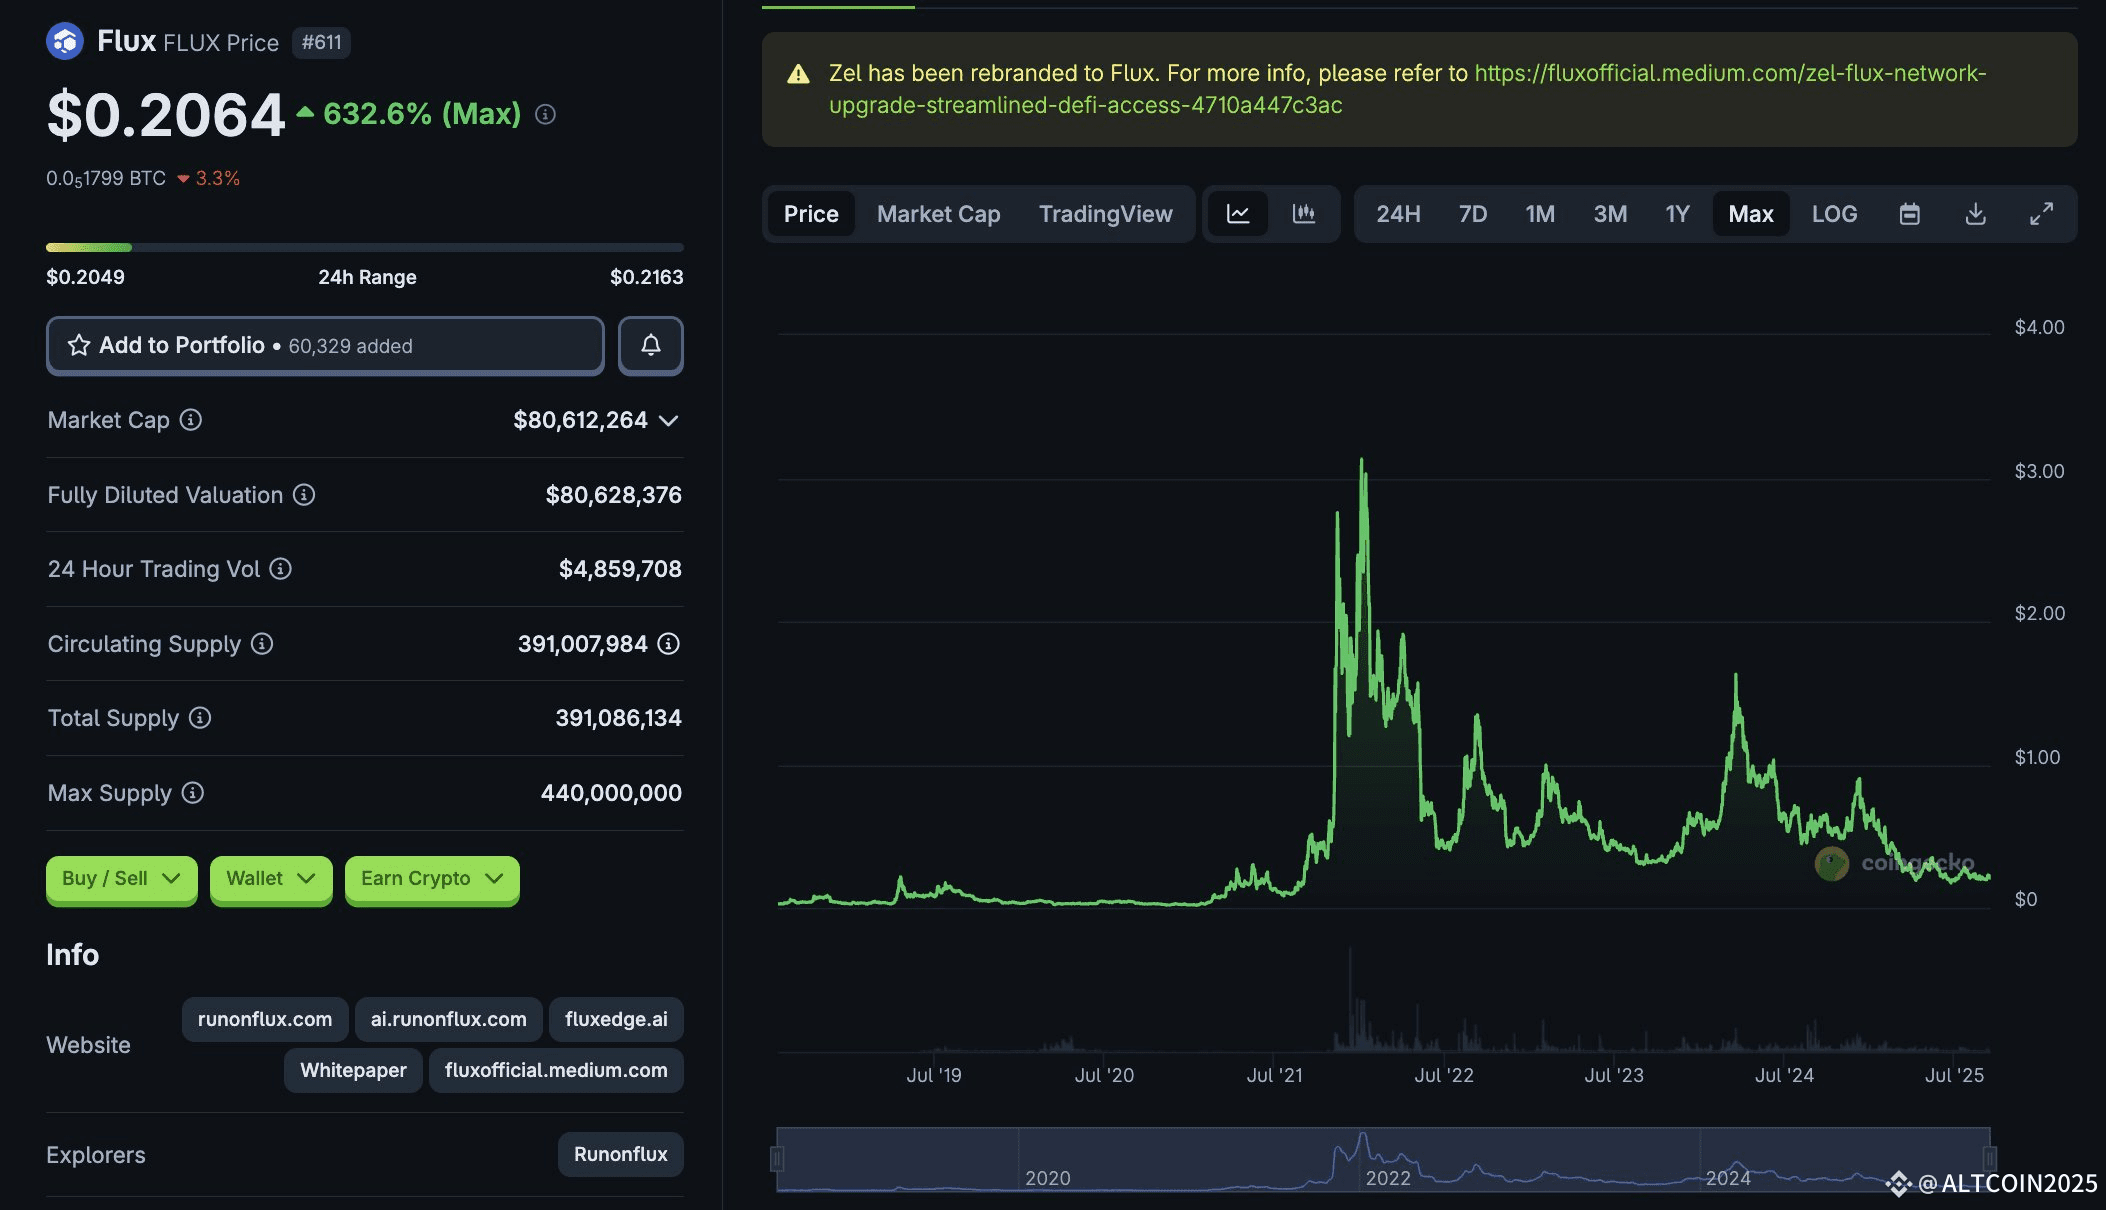Switch to the Market Cap chart tab
The height and width of the screenshot is (1210, 2106).
click(938, 214)
